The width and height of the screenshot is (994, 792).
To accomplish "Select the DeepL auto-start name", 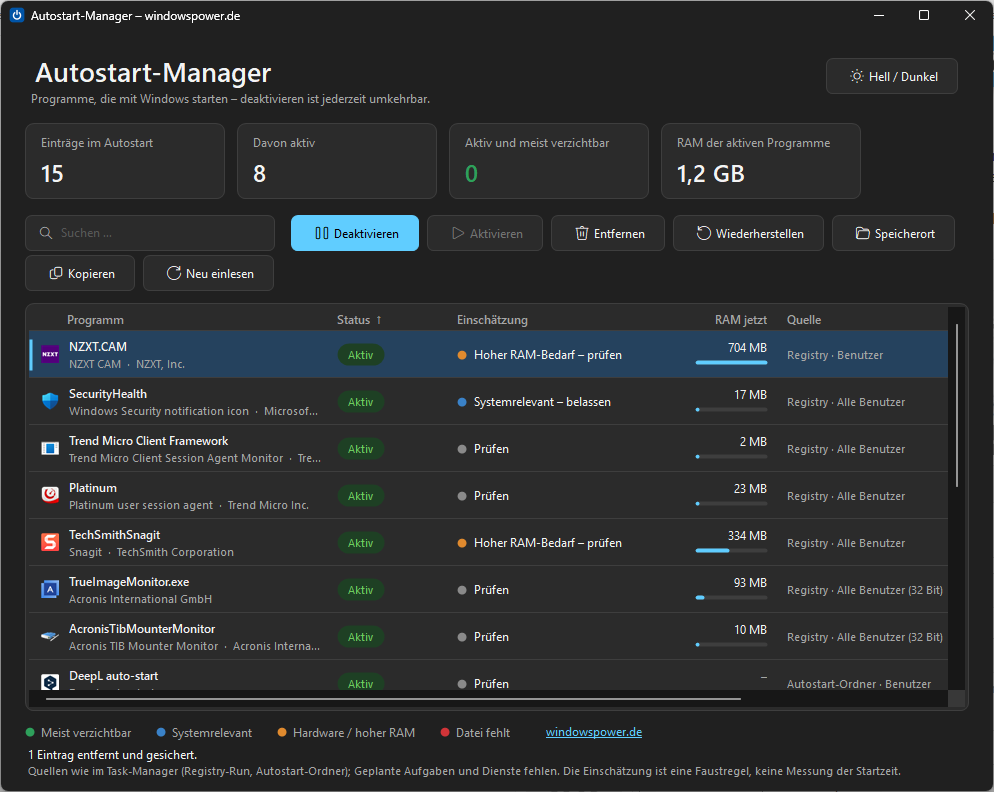I will pos(113,675).
